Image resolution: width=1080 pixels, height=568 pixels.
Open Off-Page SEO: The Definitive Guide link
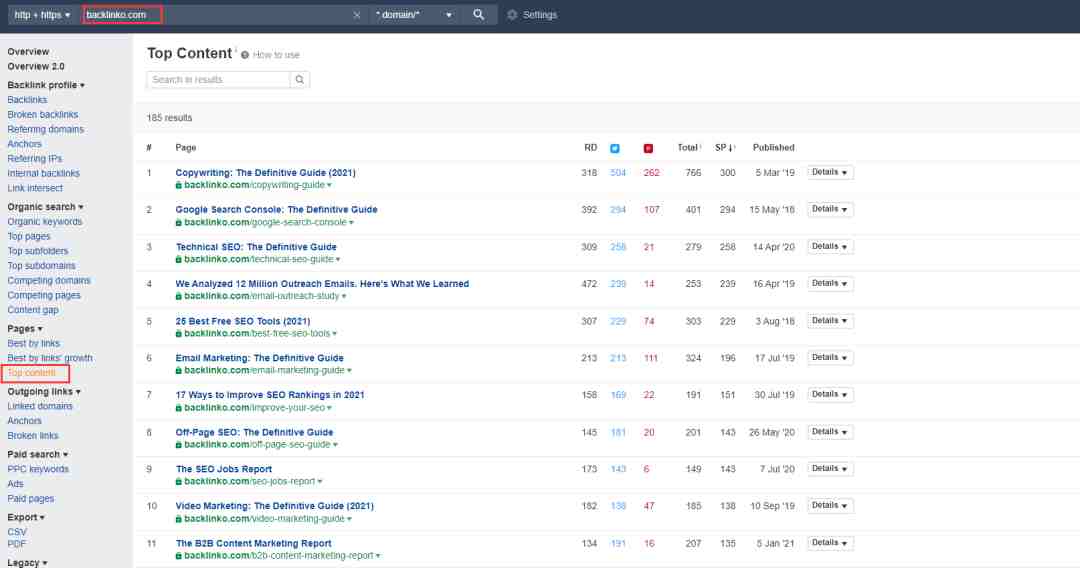click(254, 432)
